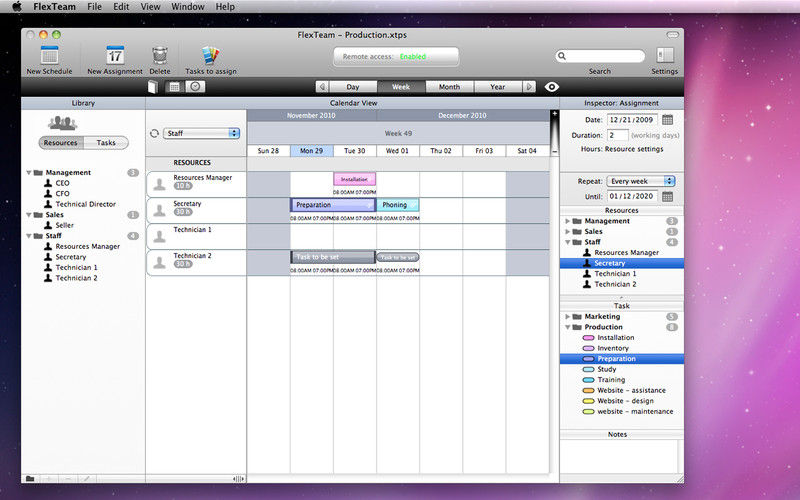Expand the Marketing folder in Task list
This screenshot has height=500, width=800.
tap(567, 316)
